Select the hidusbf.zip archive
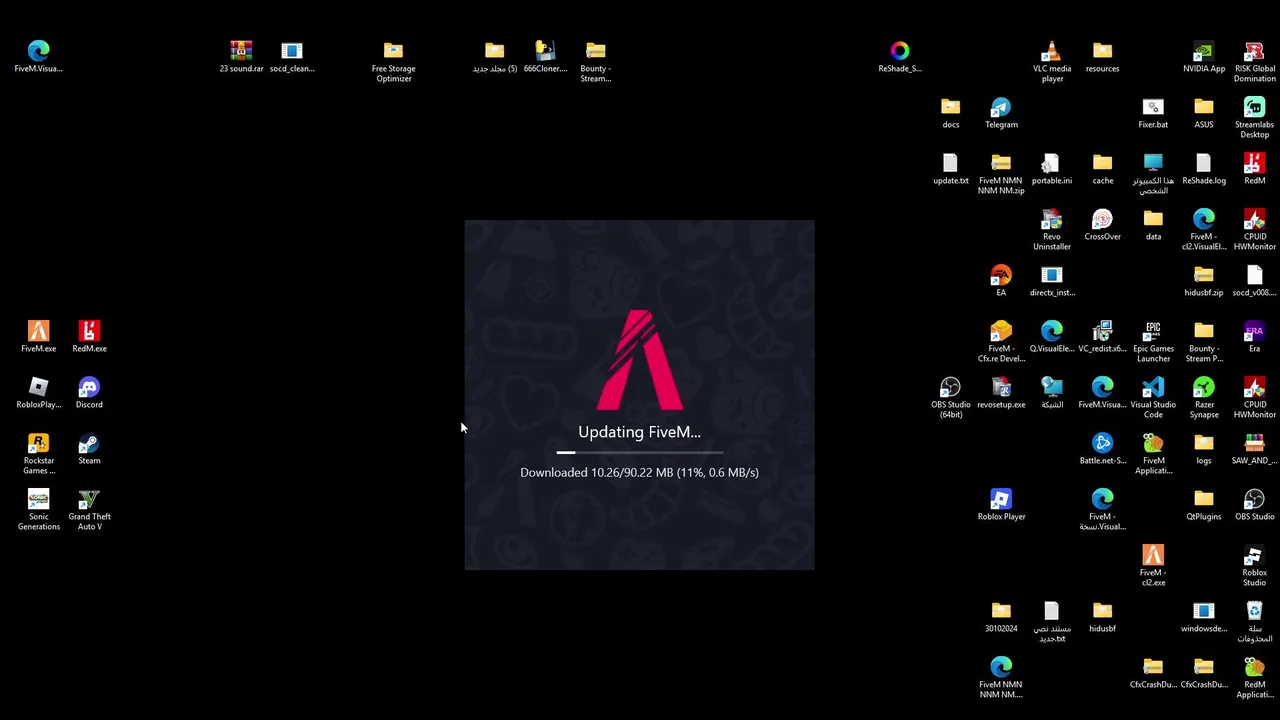 (x=1204, y=281)
